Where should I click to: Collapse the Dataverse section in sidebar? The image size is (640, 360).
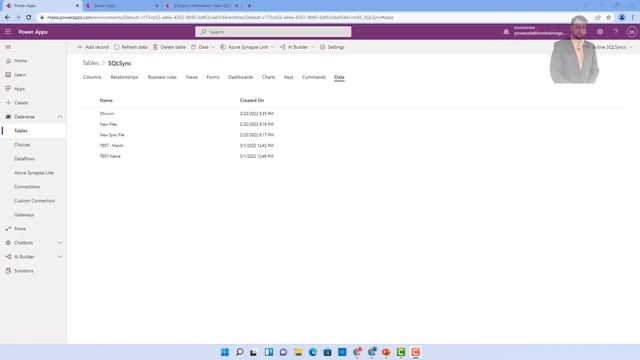[x=60, y=117]
